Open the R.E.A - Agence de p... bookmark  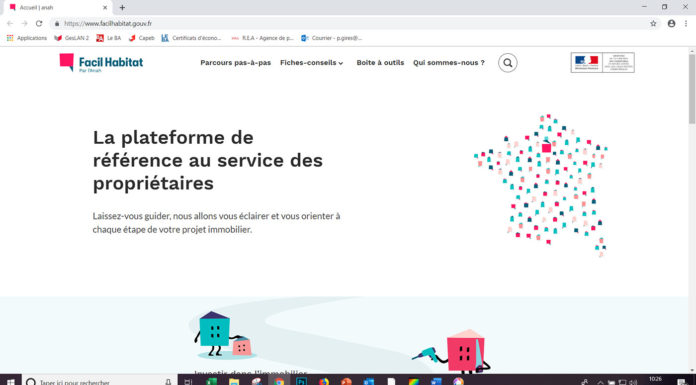tap(262, 38)
